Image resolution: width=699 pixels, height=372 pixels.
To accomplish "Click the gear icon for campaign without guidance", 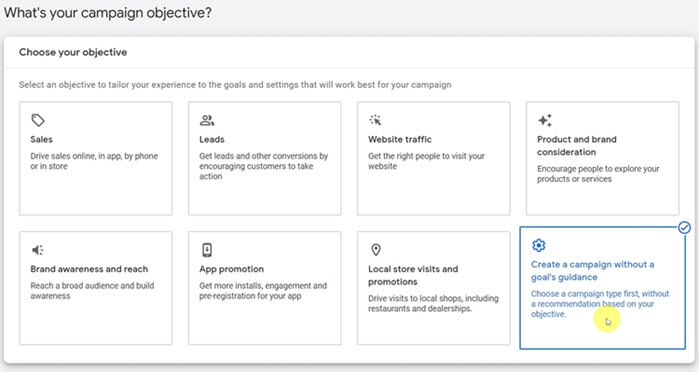I will point(539,245).
